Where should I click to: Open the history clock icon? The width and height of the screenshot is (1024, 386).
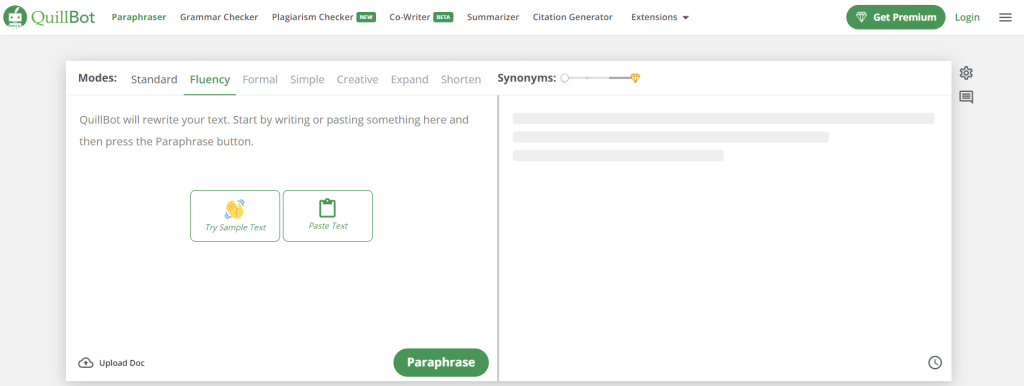(935, 362)
